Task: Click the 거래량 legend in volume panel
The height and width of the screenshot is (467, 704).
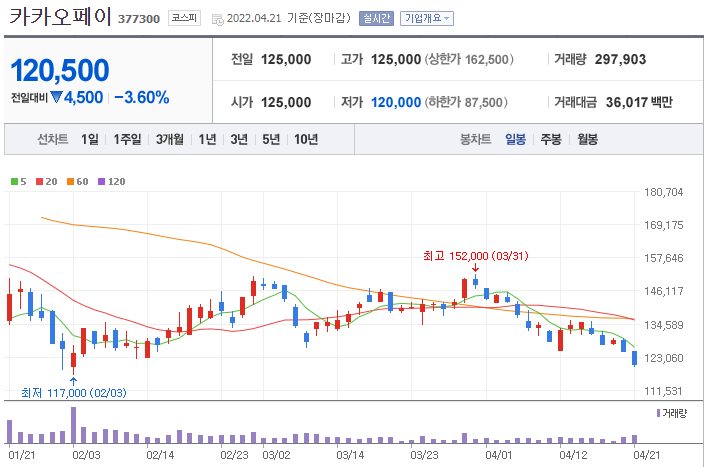Action: [x=672, y=413]
